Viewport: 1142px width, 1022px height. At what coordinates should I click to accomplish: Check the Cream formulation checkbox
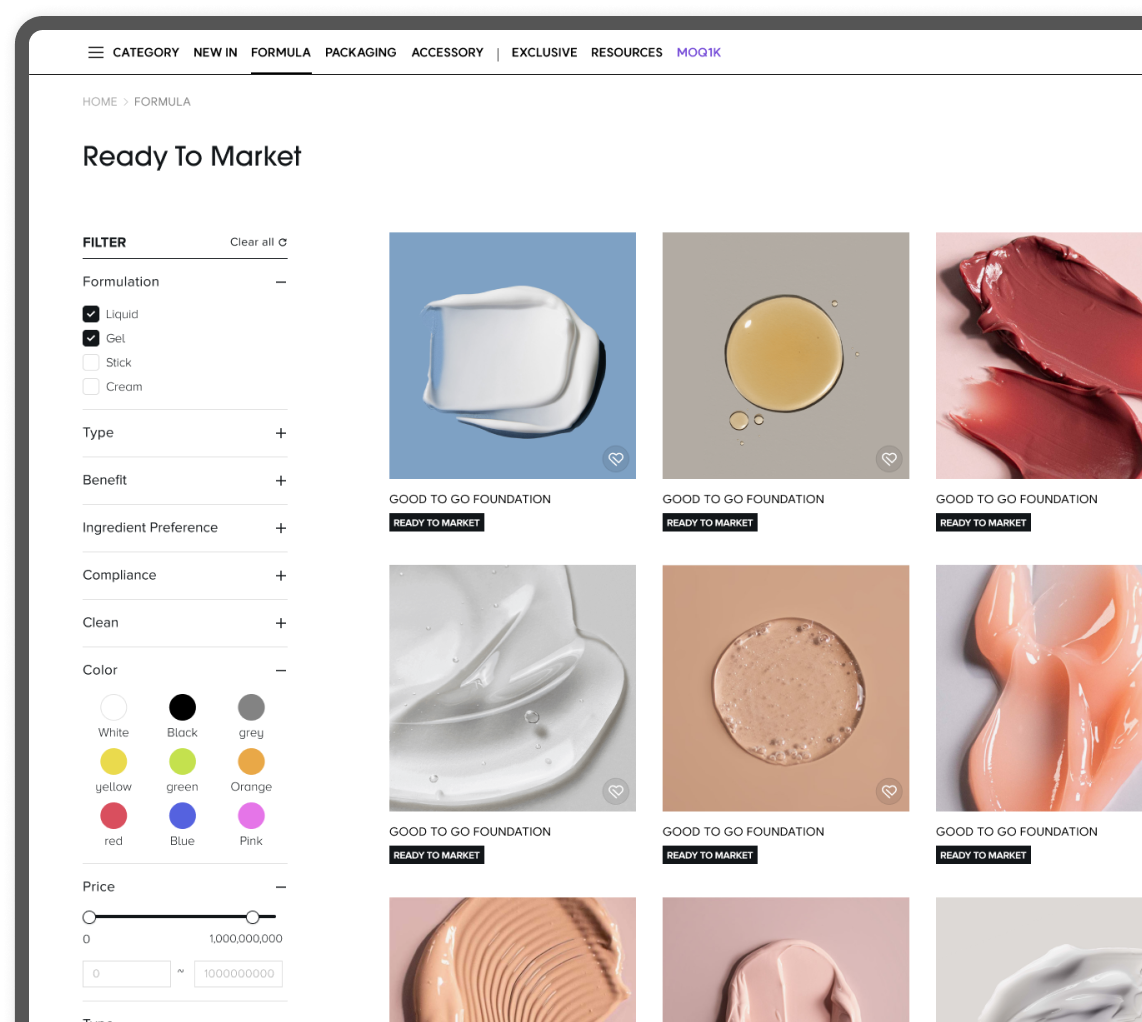pos(91,386)
